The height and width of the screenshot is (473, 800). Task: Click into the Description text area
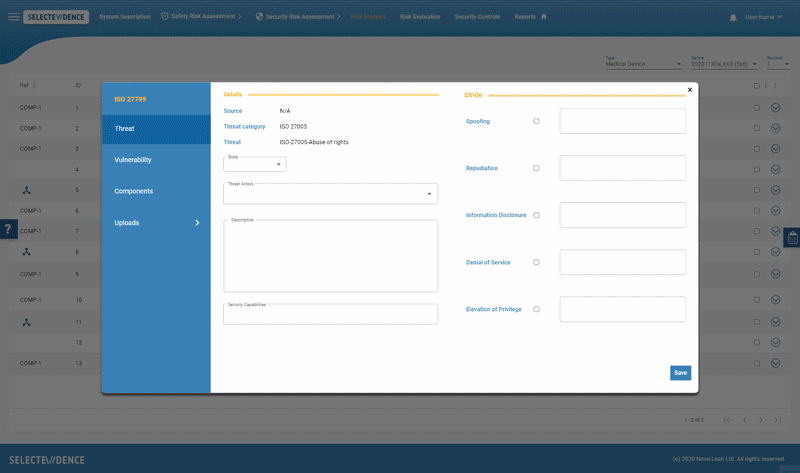(x=330, y=257)
